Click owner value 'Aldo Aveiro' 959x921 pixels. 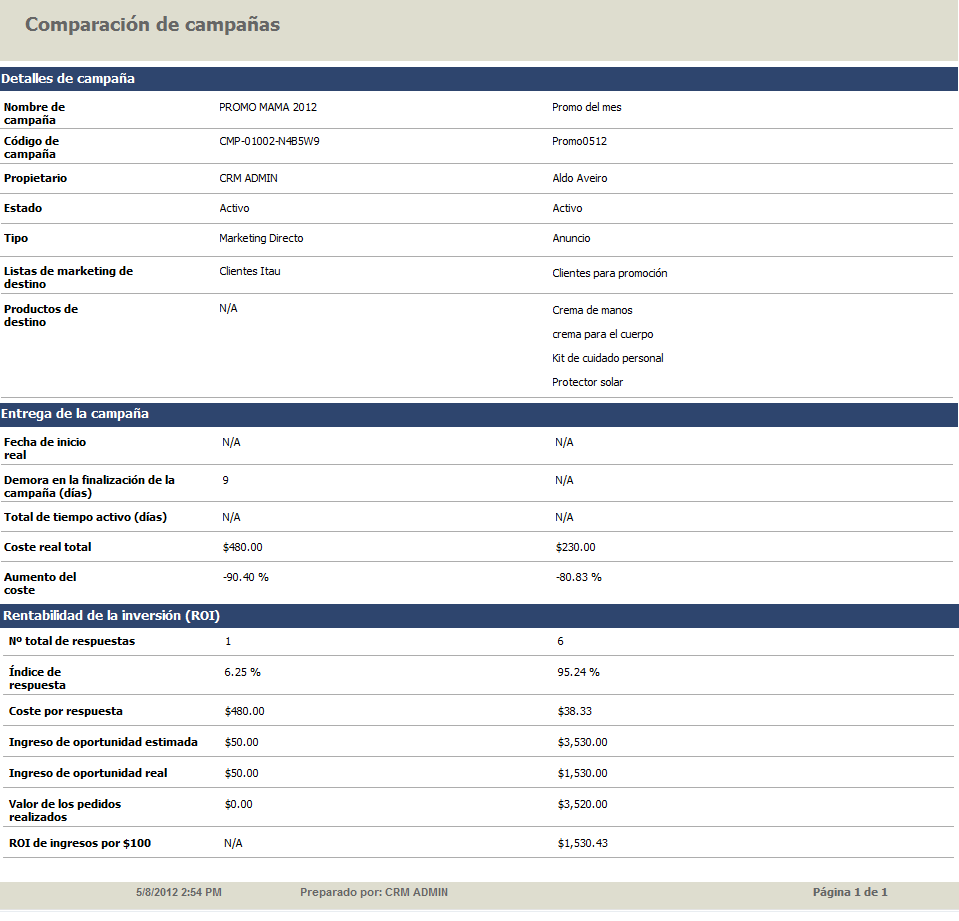pos(580,178)
